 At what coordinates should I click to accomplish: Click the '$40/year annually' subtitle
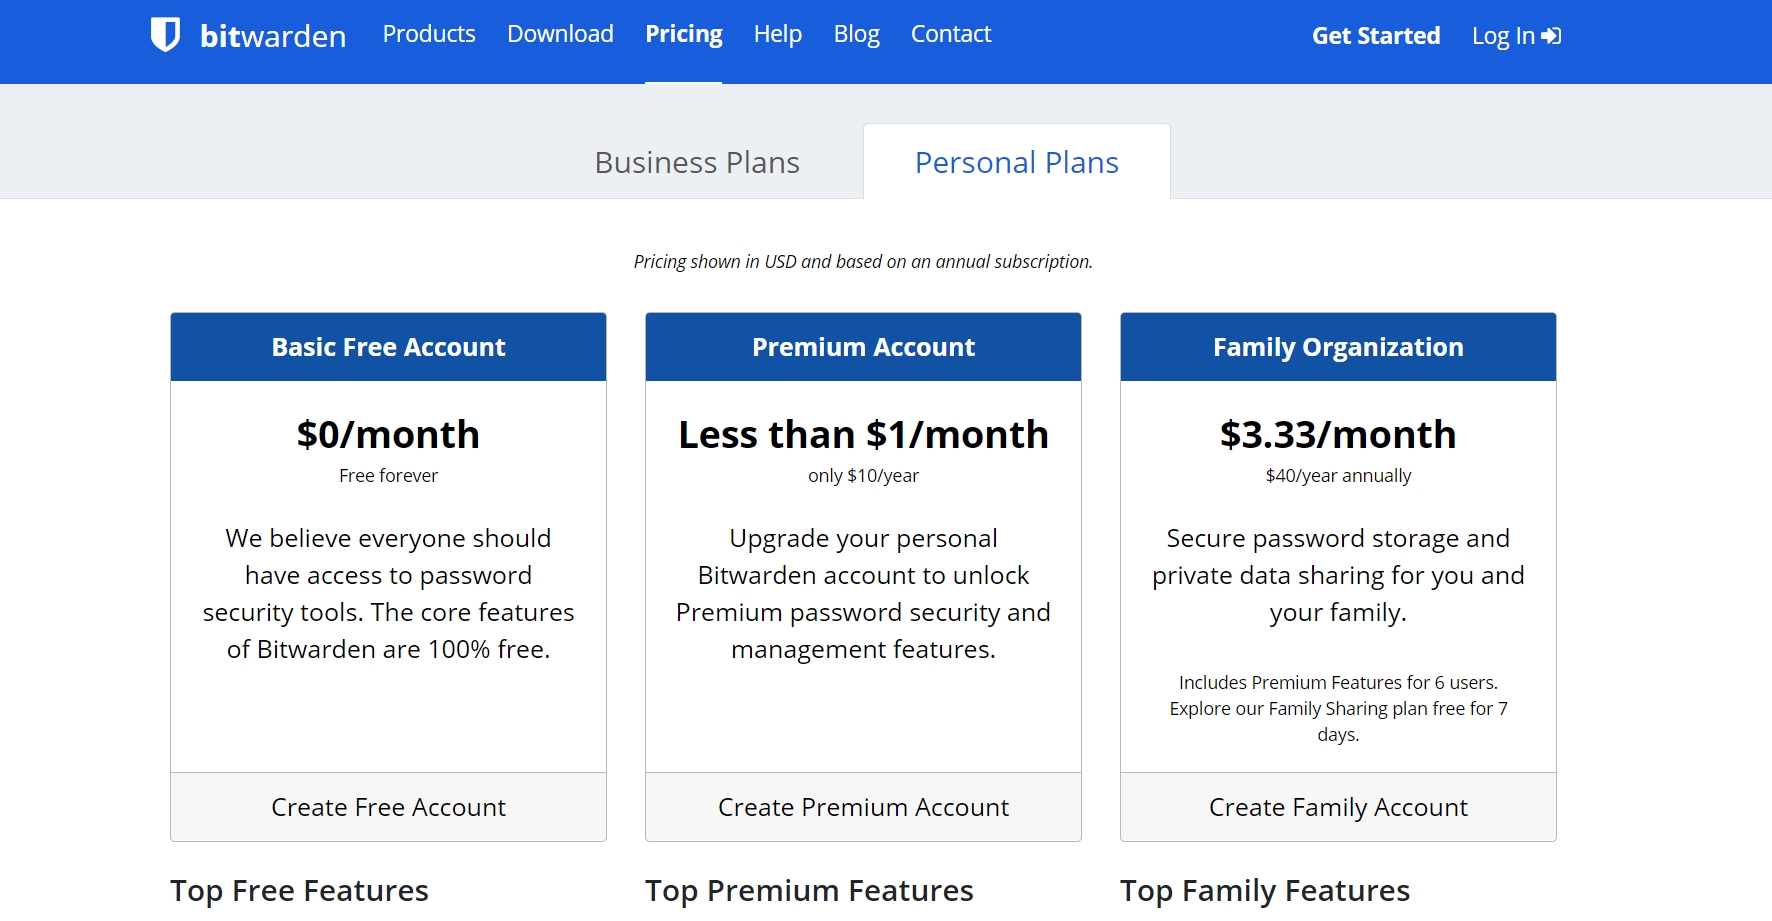pyautogui.click(x=1339, y=476)
